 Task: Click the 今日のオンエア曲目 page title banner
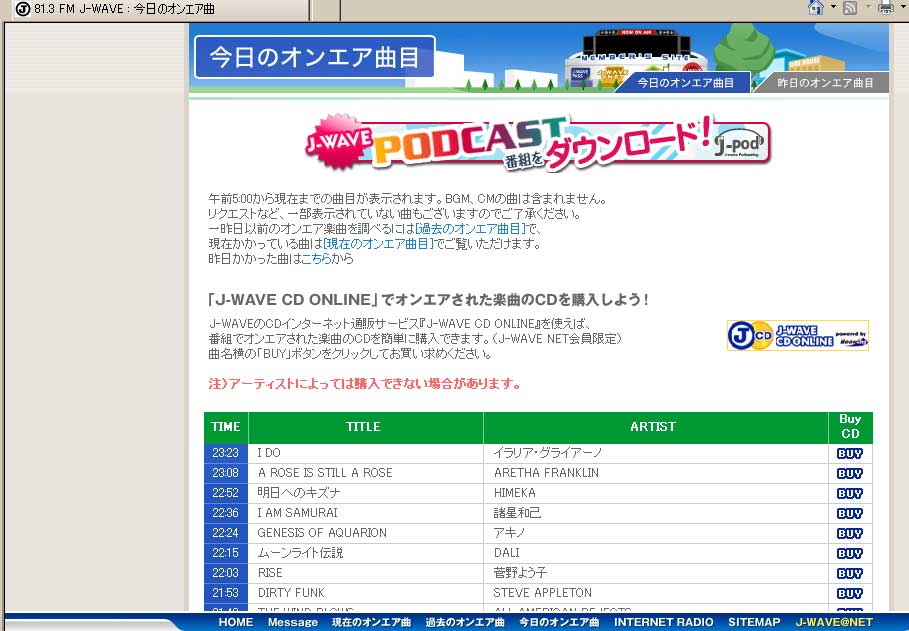point(315,57)
